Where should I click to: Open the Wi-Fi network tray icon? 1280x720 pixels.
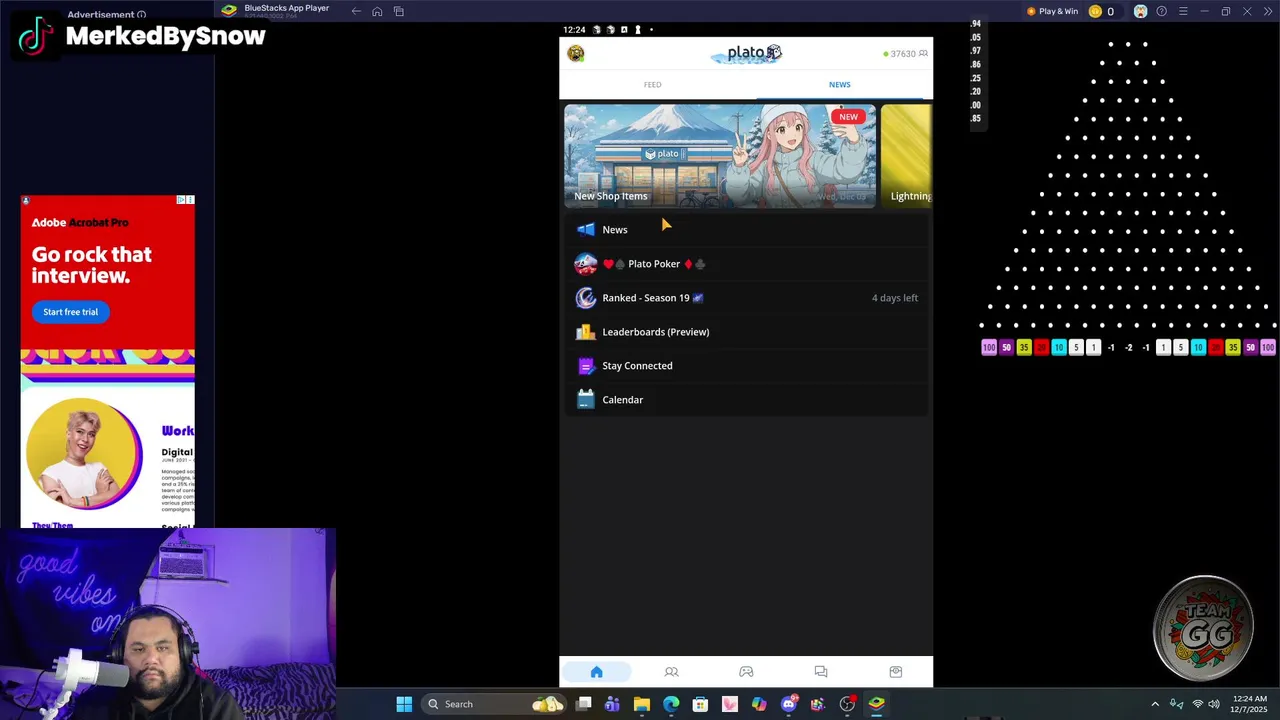1197,704
